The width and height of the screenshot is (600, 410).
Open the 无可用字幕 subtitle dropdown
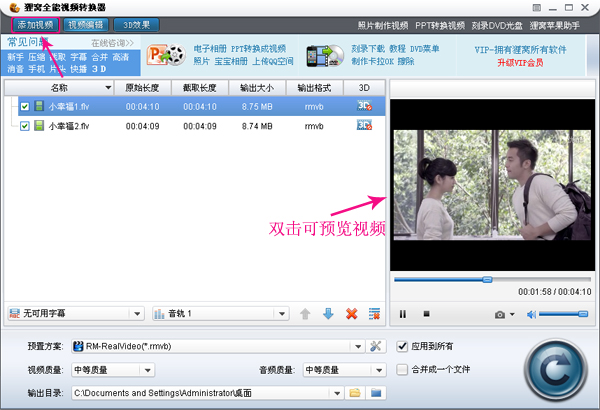click(x=76, y=314)
